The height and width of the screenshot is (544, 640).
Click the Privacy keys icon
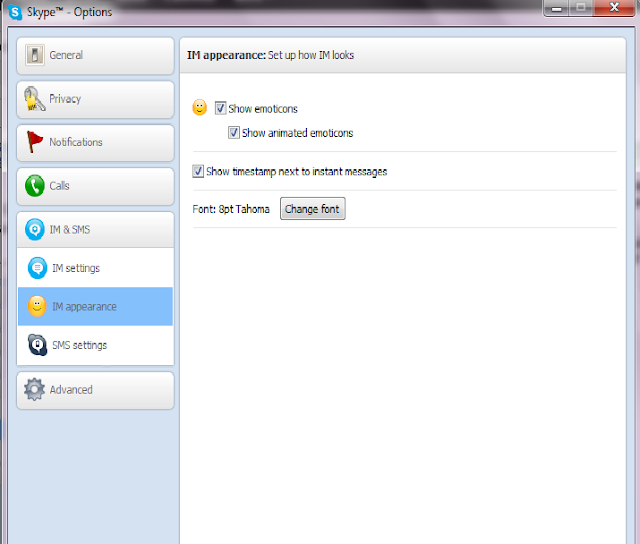pyautogui.click(x=34, y=98)
